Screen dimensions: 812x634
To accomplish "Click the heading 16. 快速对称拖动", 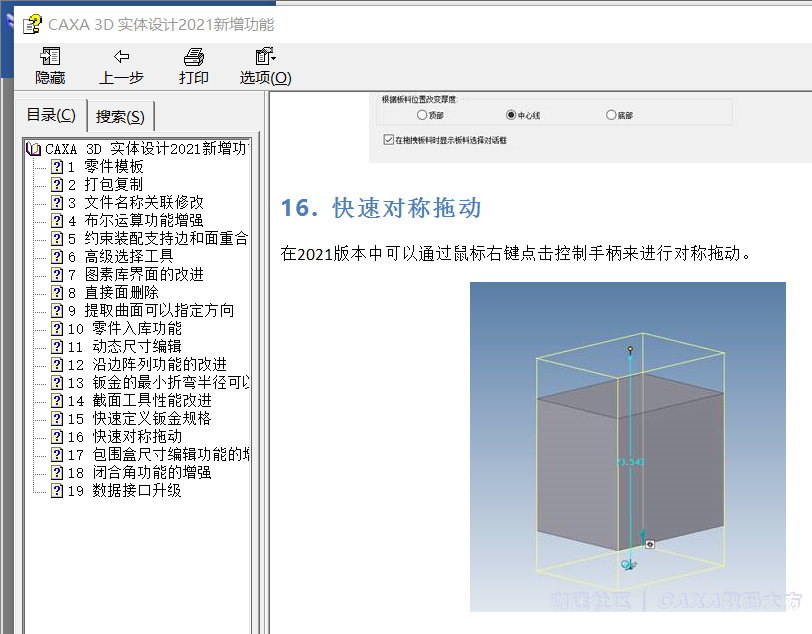I will click(381, 208).
